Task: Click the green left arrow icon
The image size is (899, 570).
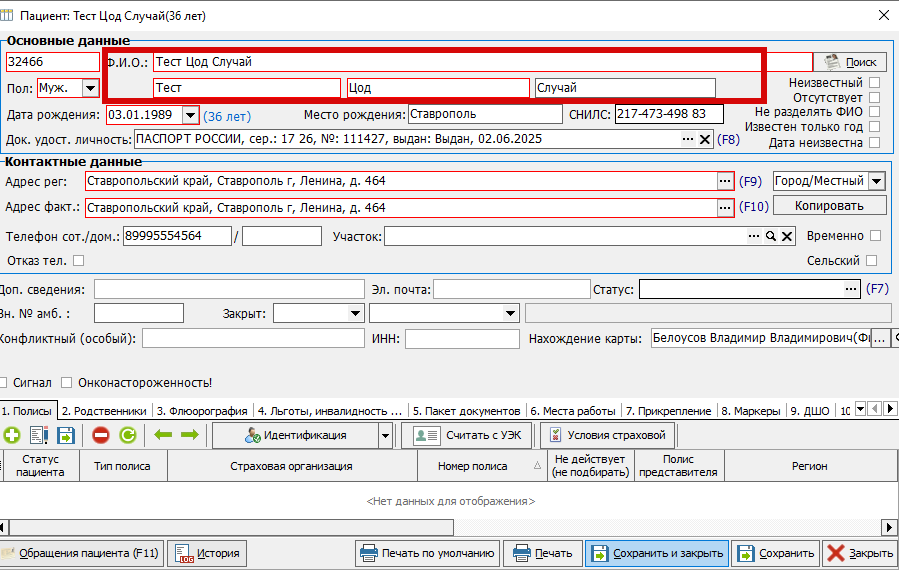Action: coord(163,435)
